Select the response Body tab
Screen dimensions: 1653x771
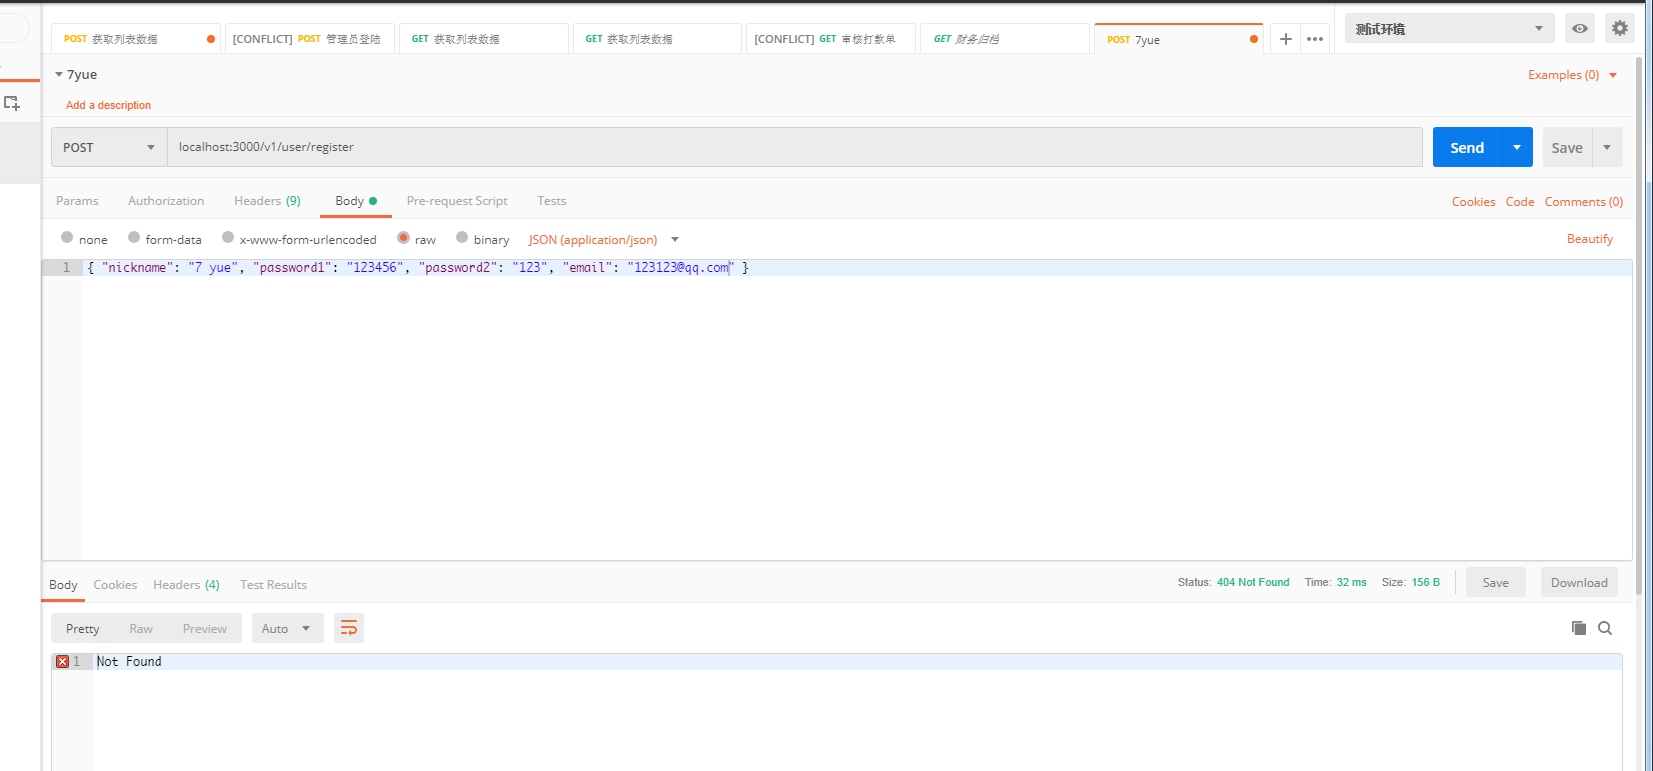[63, 585]
